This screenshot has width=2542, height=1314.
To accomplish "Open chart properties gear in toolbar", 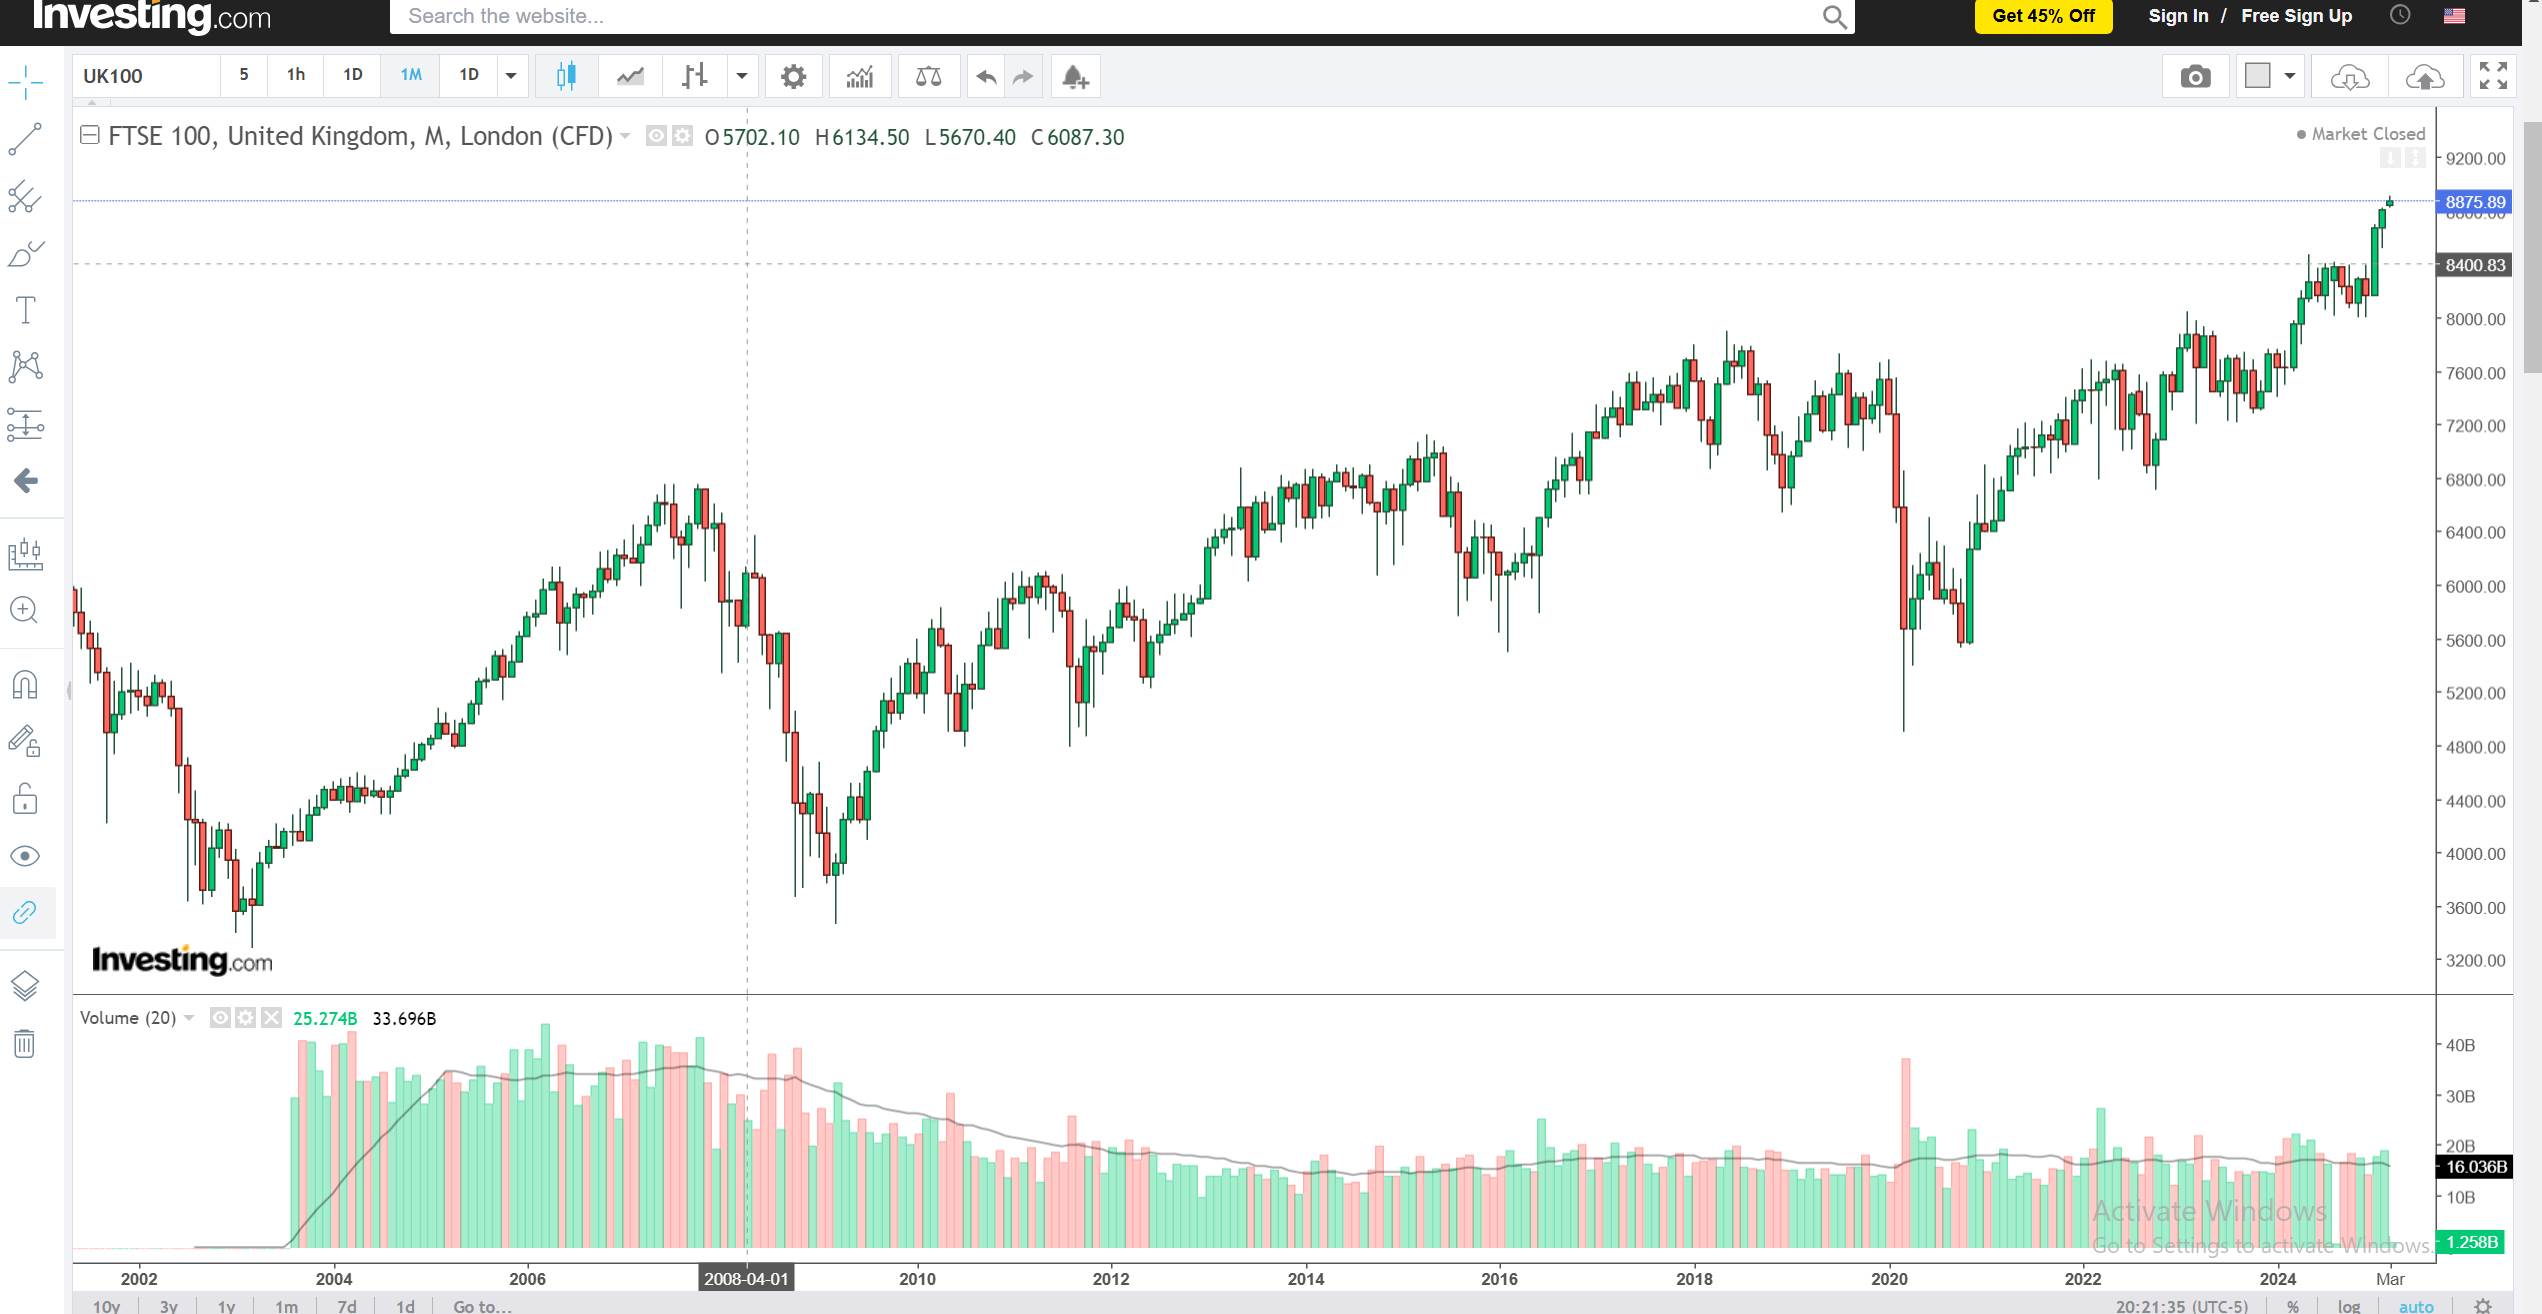I will pyautogui.click(x=793, y=77).
